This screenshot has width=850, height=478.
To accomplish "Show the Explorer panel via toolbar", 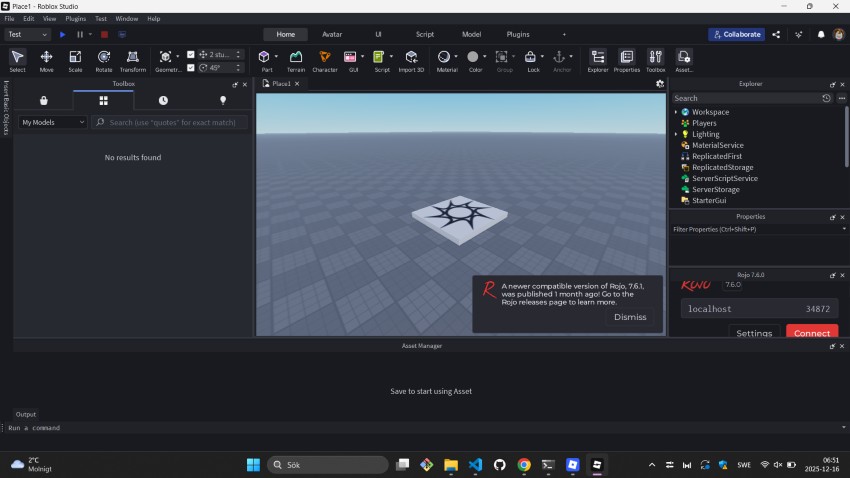I will coord(598,60).
